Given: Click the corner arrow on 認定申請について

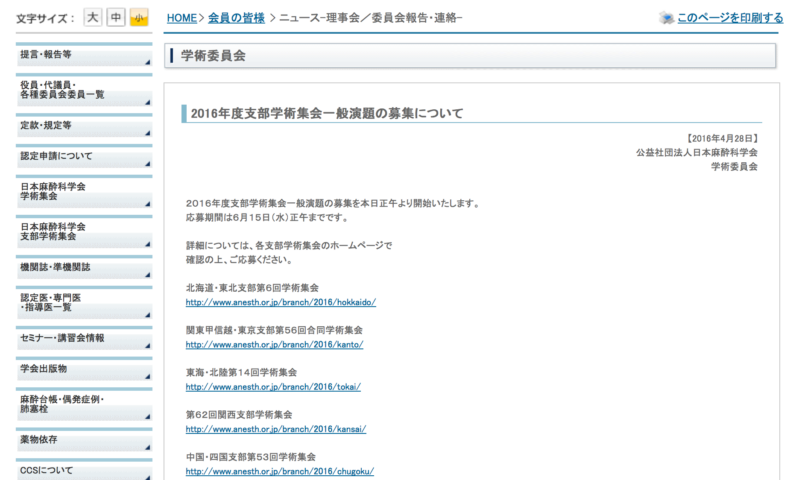Looking at the screenshot, I should pyautogui.click(x=148, y=164).
